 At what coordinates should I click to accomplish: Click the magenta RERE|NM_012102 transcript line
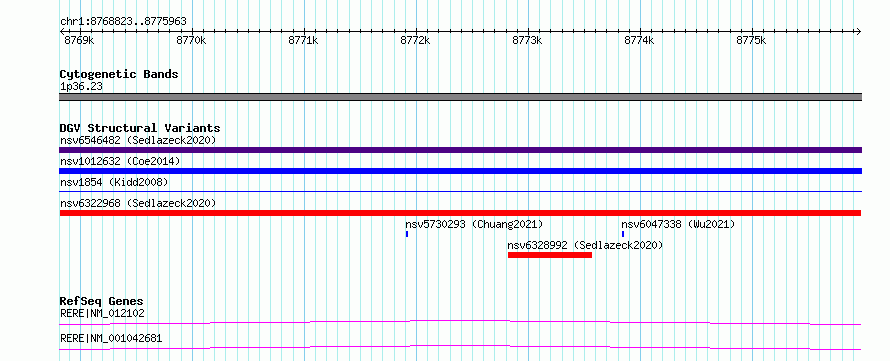pyautogui.click(x=460, y=322)
